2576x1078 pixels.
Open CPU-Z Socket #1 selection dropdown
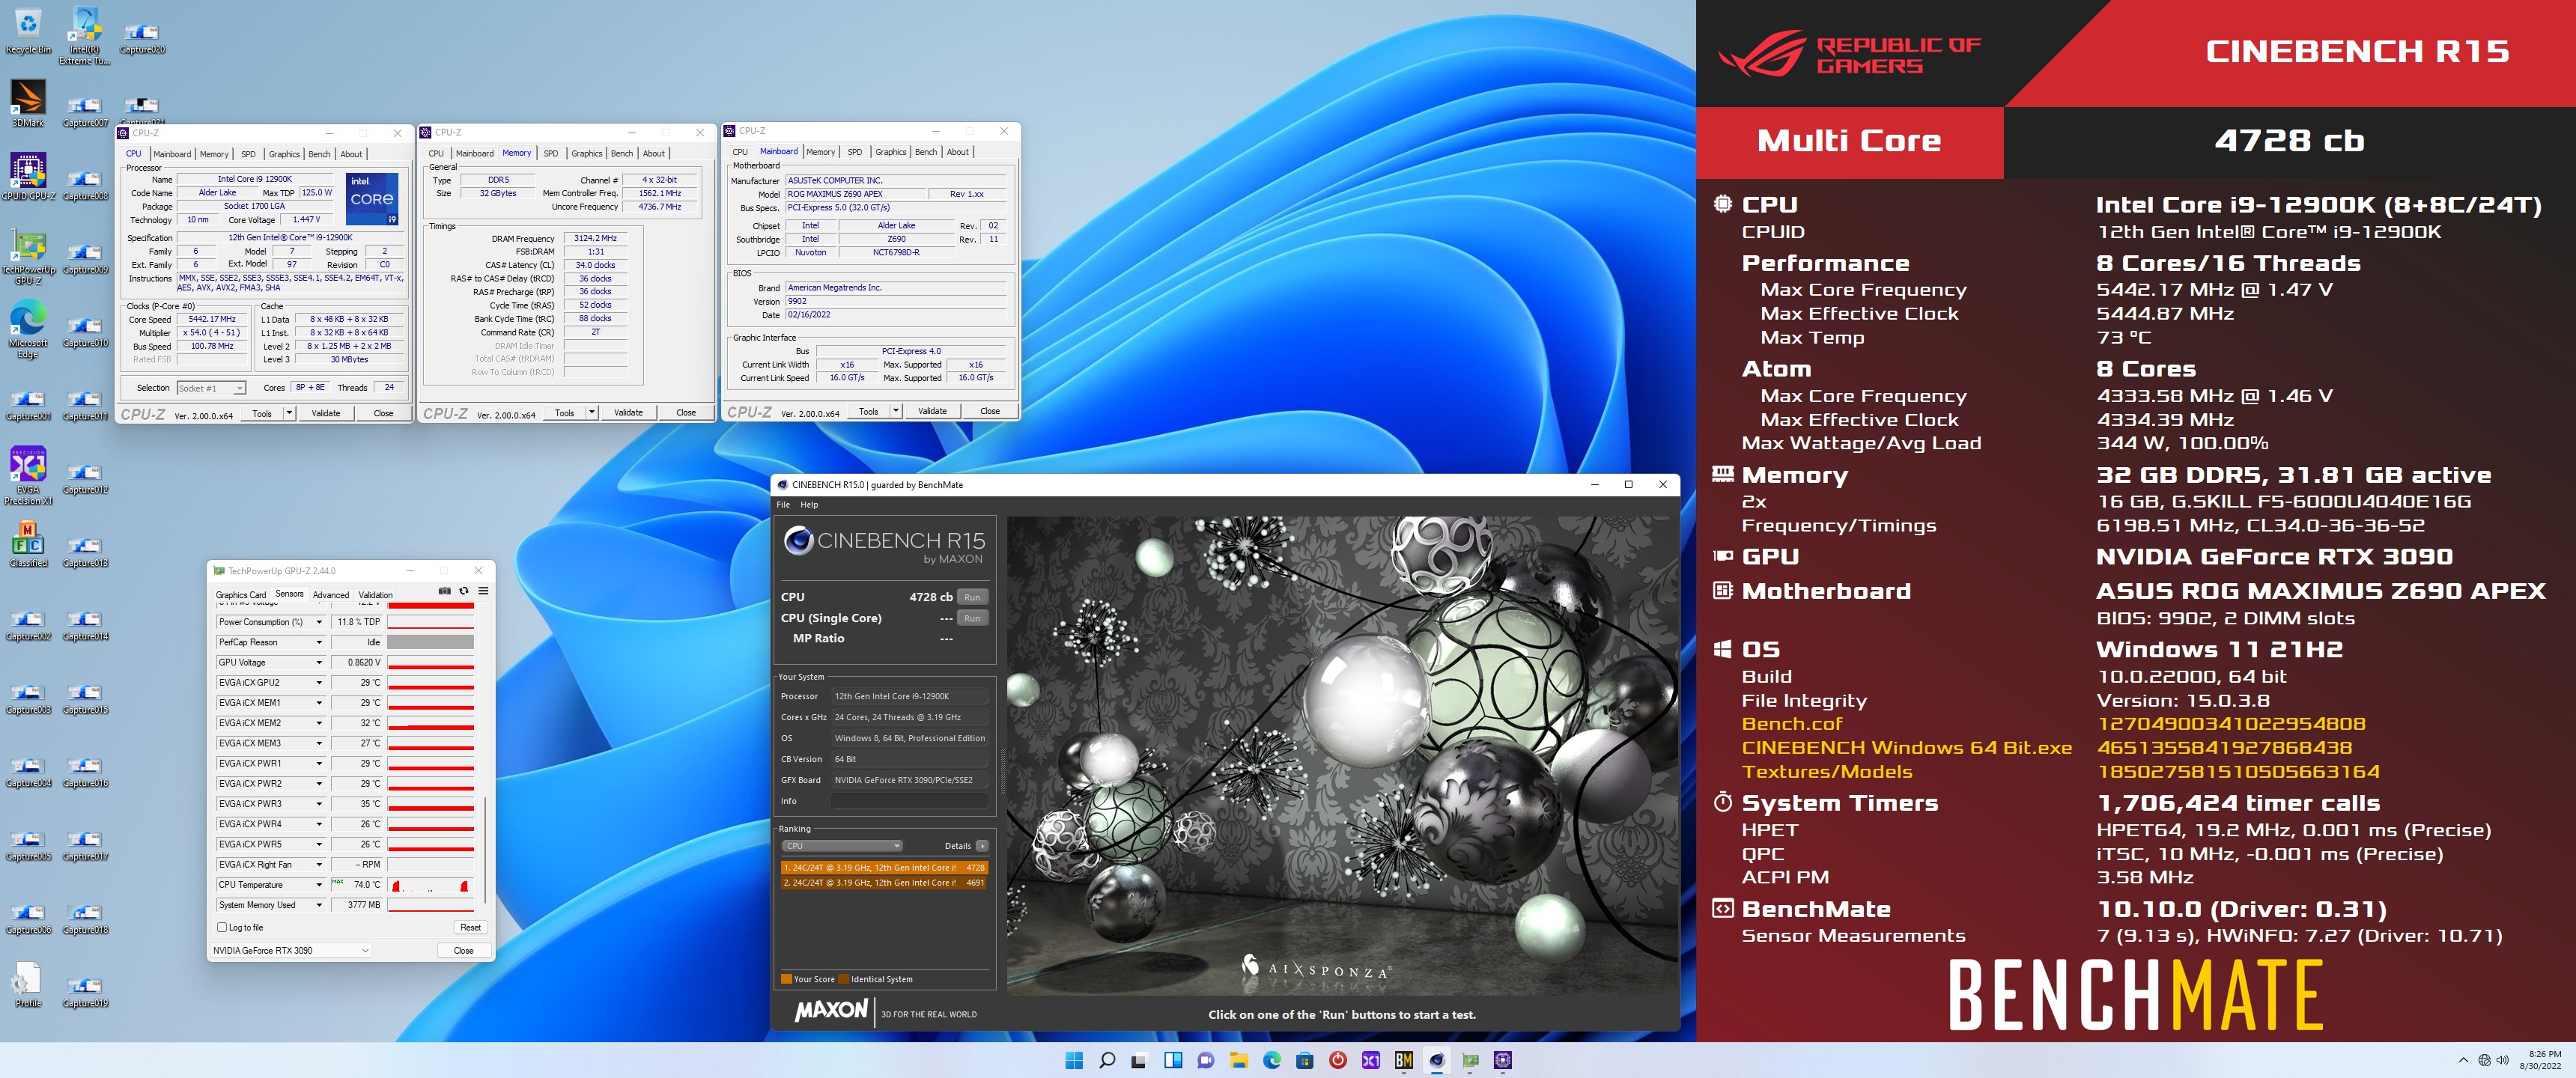[211, 388]
